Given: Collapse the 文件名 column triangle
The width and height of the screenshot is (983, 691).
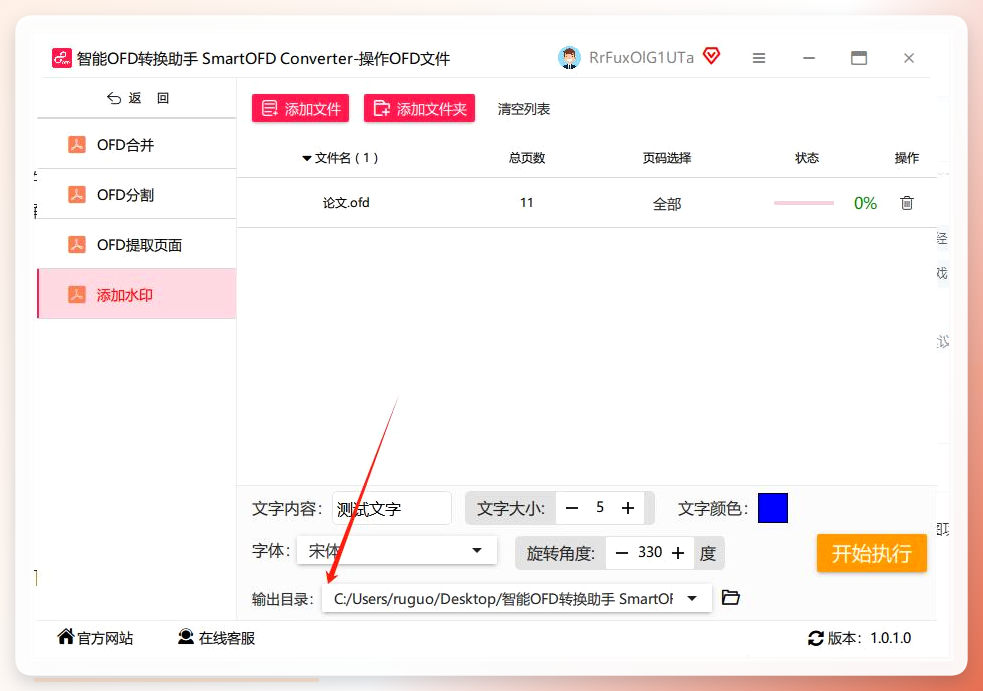Looking at the screenshot, I should 307,158.
